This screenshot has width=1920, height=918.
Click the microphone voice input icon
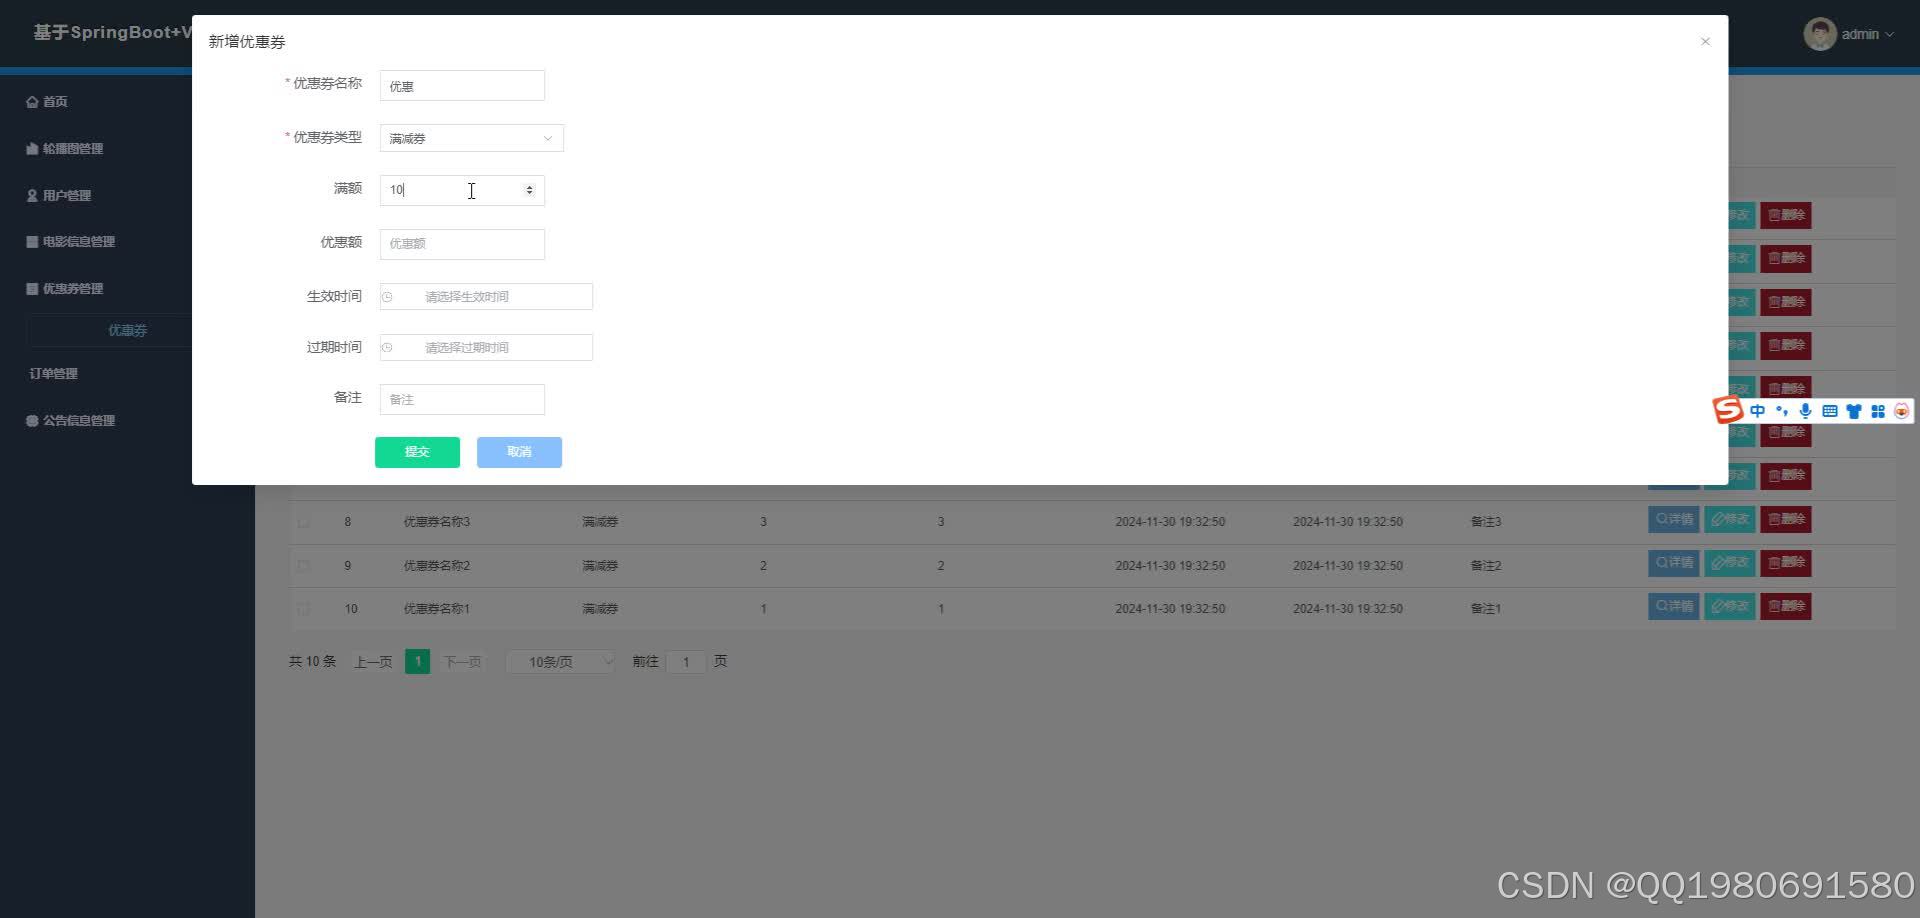(1805, 411)
